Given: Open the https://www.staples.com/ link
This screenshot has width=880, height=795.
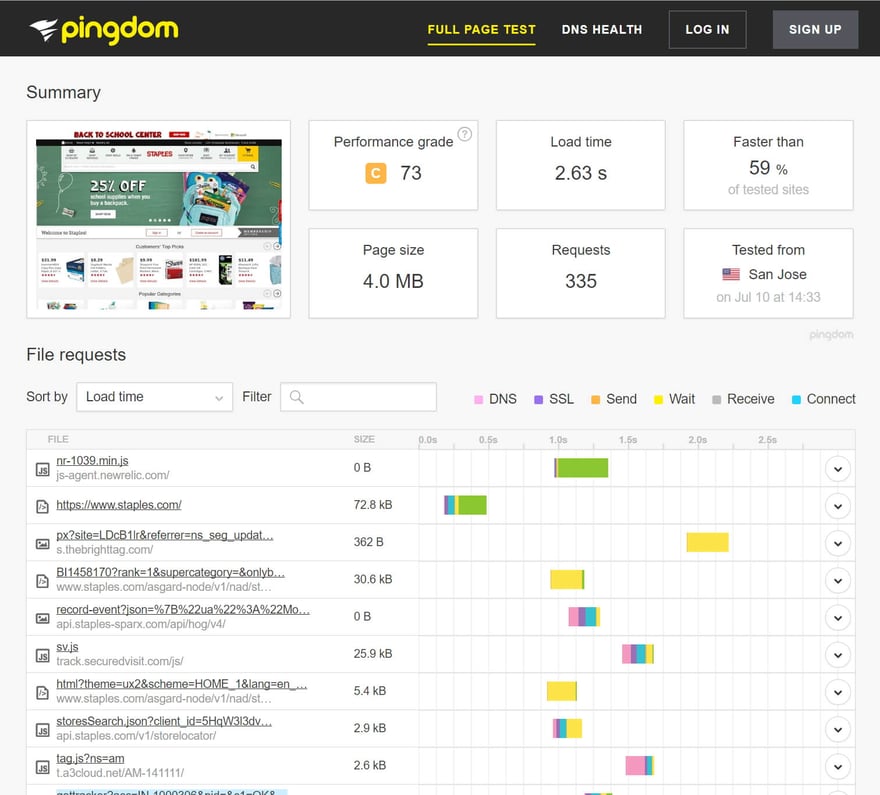Looking at the screenshot, I should [x=119, y=505].
